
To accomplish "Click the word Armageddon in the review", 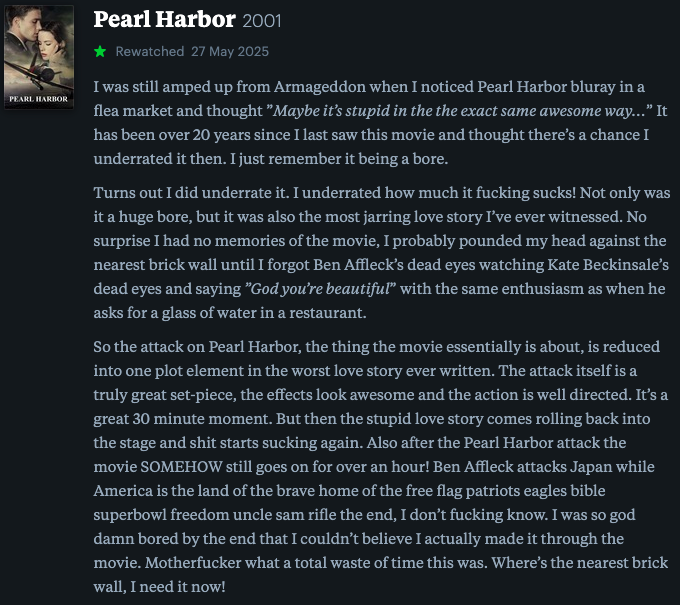I will coord(320,87).
